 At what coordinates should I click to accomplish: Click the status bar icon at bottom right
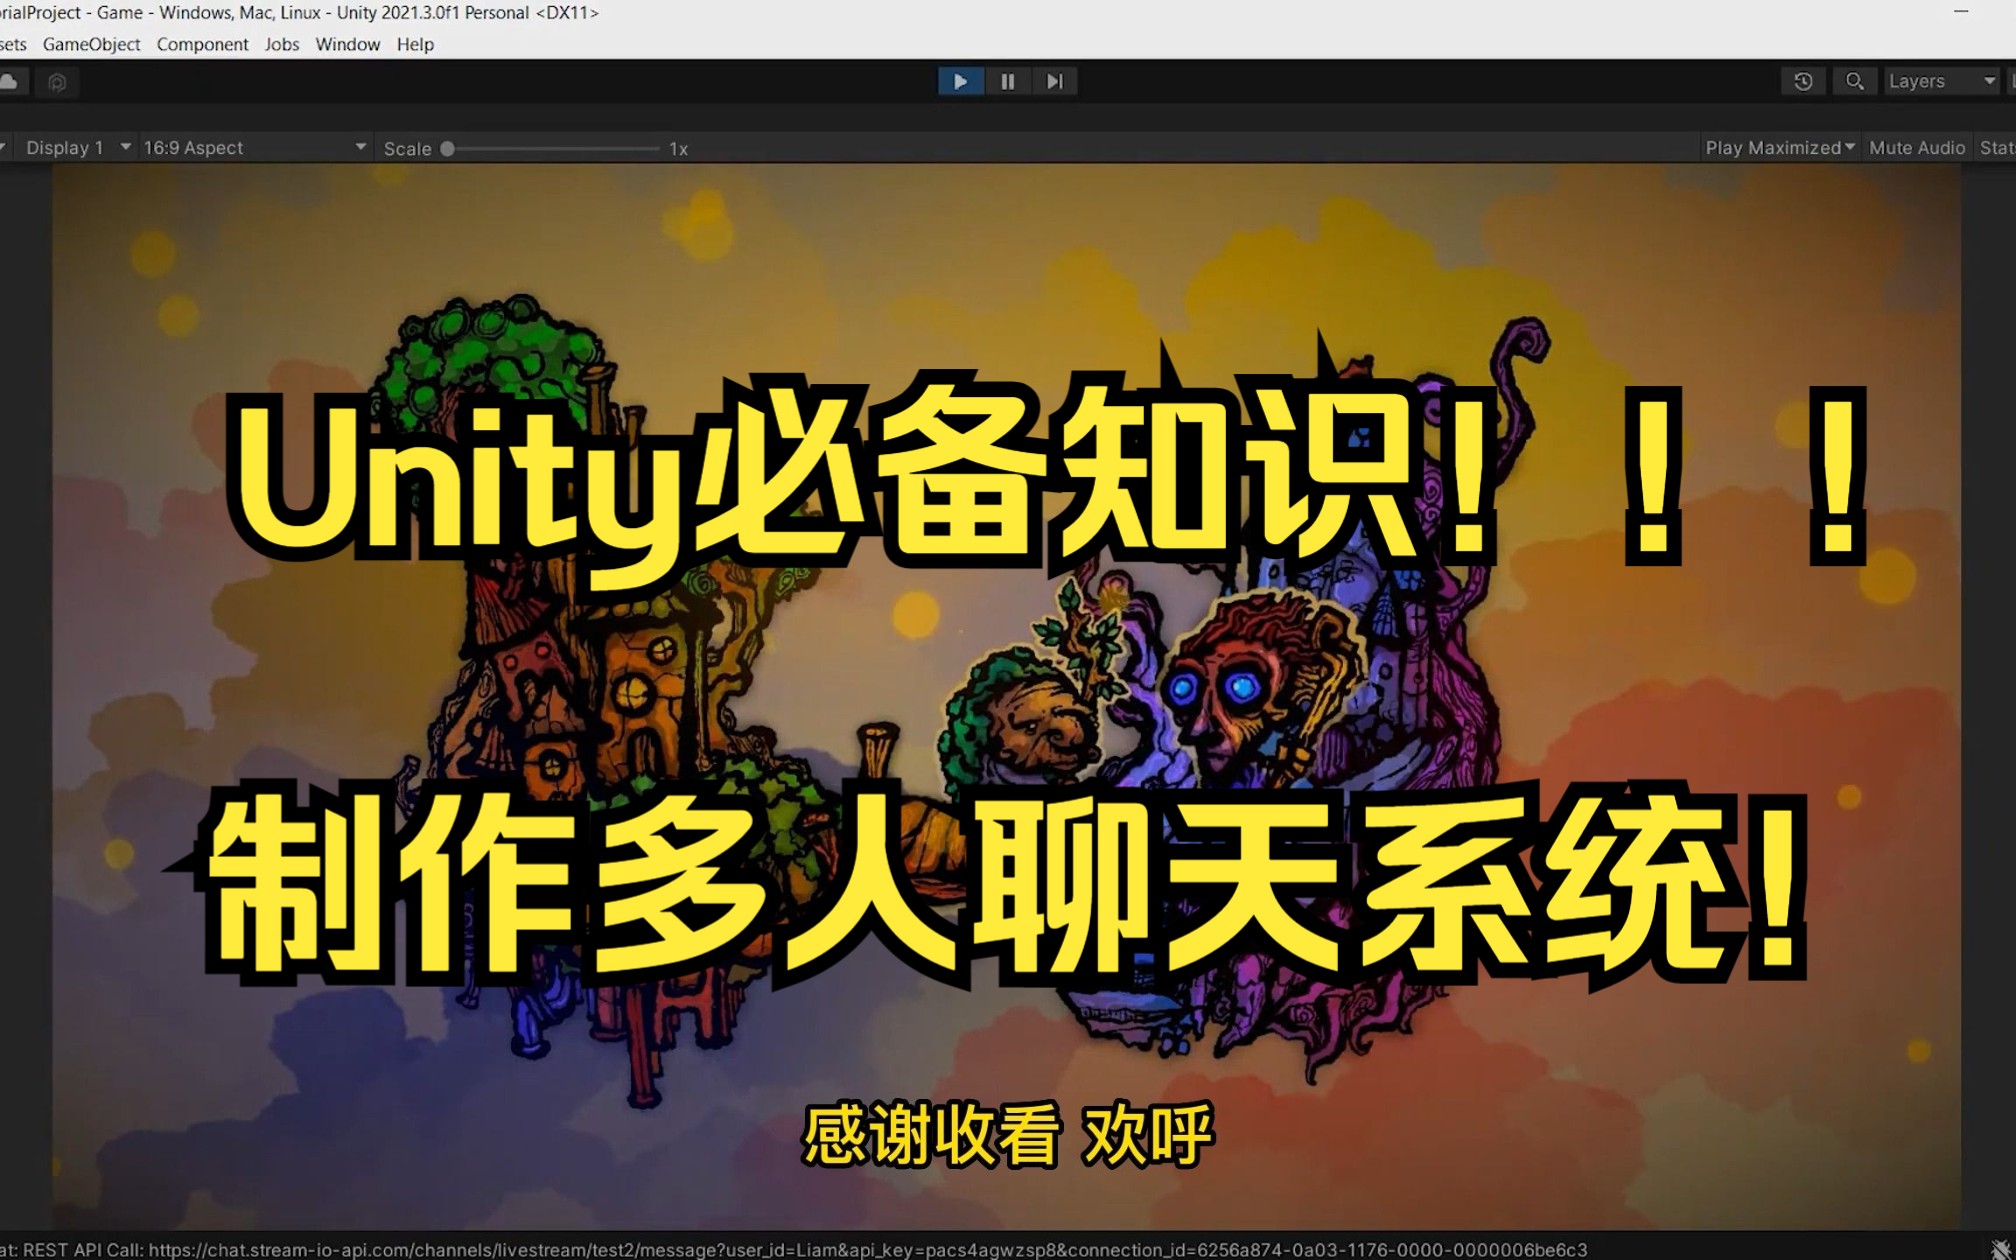[2001, 1248]
